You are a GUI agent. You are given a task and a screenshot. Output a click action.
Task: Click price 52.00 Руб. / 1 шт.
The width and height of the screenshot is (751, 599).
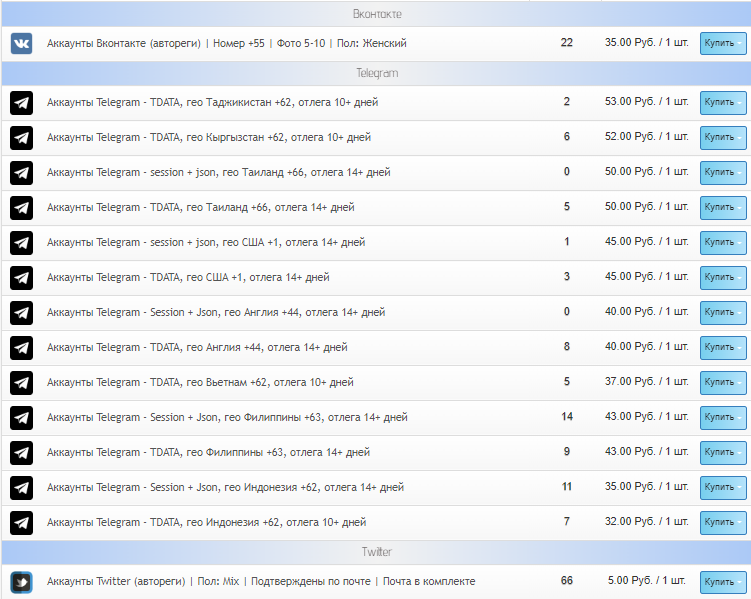(647, 136)
